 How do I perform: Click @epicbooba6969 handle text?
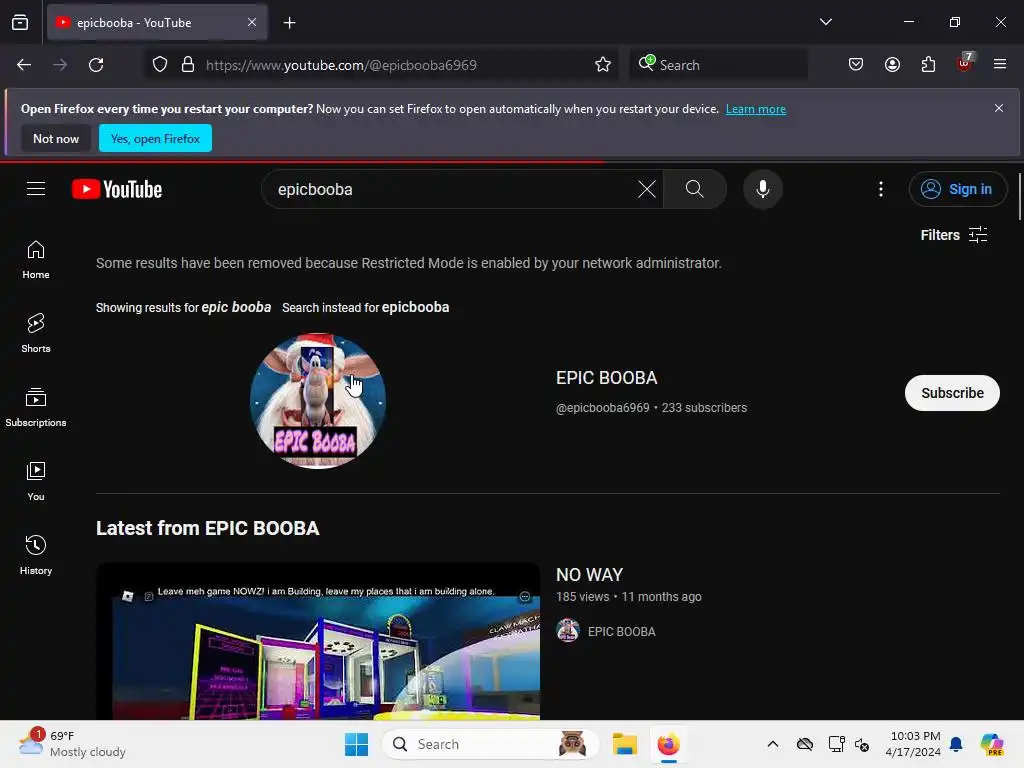(x=603, y=408)
